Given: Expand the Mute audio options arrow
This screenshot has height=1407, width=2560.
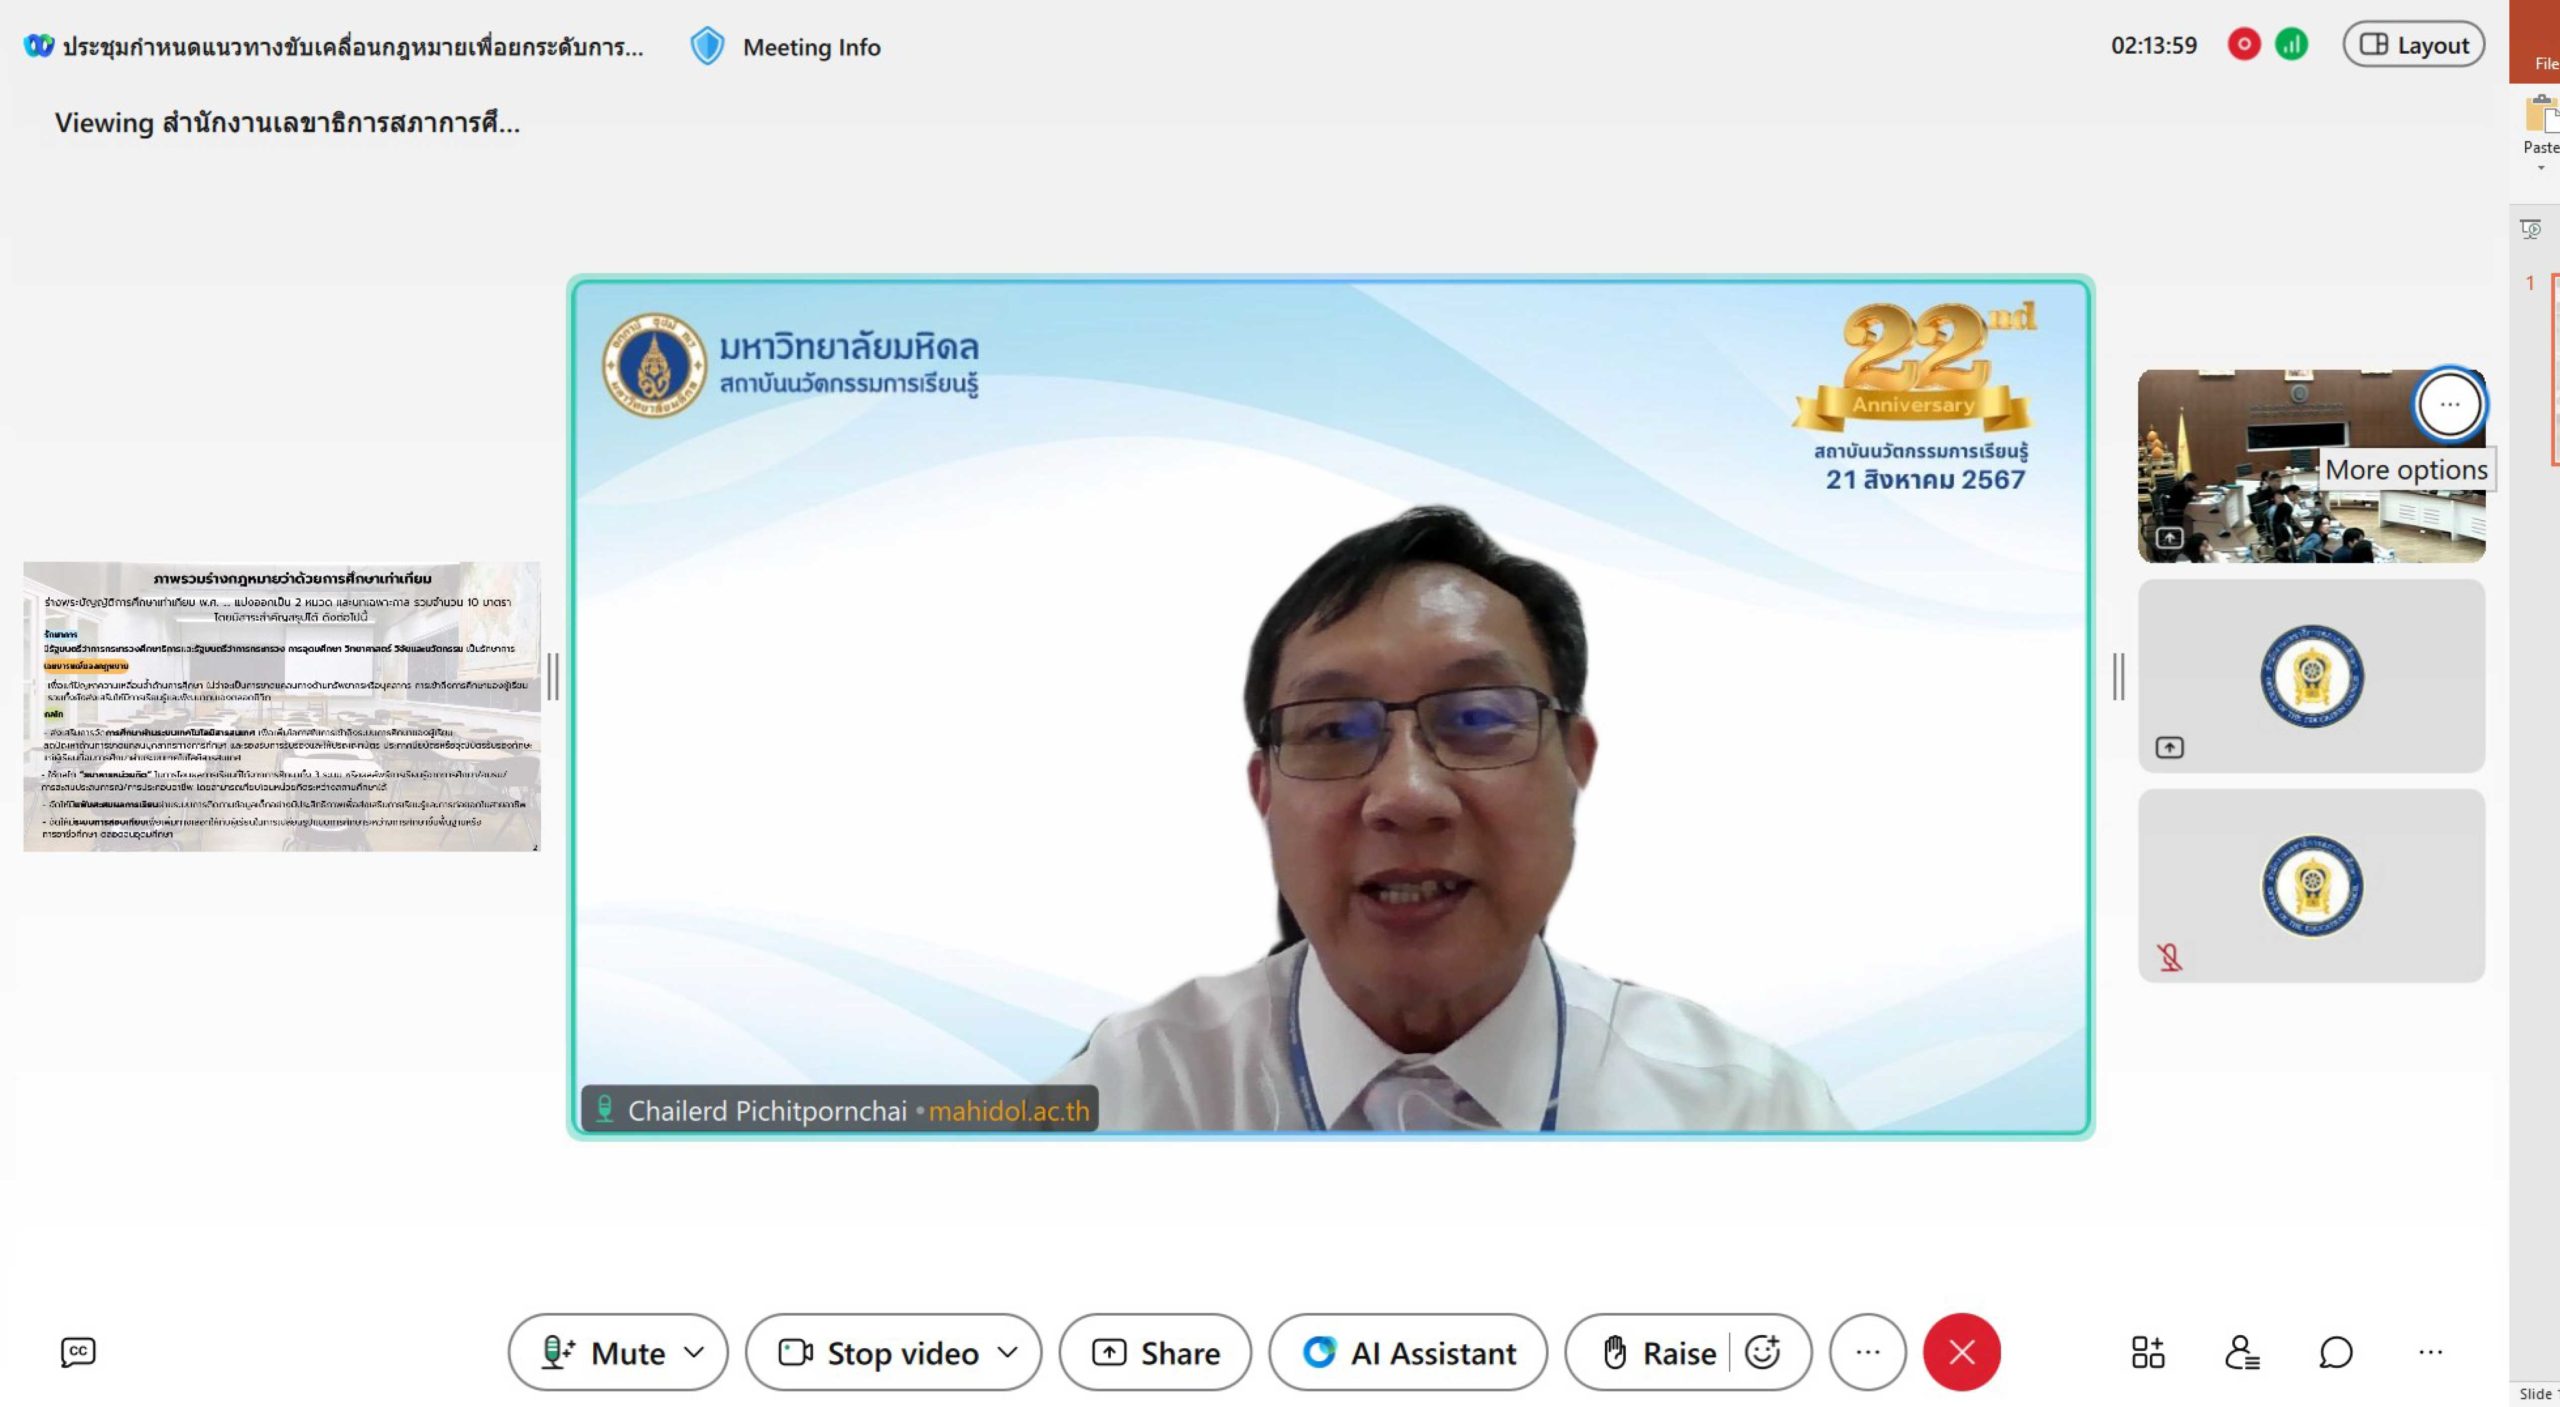Looking at the screenshot, I should [x=694, y=1352].
